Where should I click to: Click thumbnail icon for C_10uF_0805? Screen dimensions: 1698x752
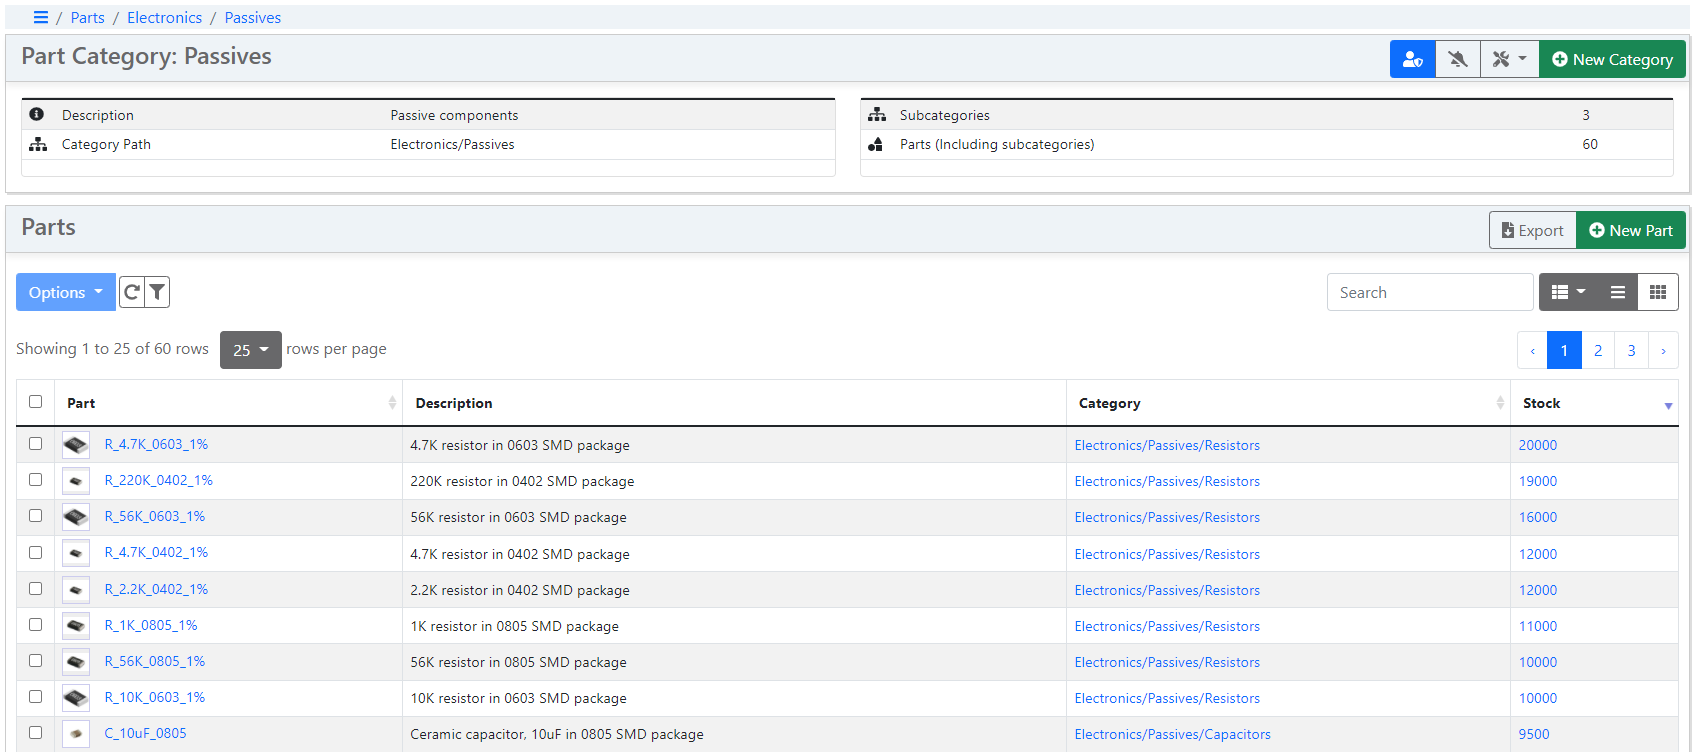[76, 734]
